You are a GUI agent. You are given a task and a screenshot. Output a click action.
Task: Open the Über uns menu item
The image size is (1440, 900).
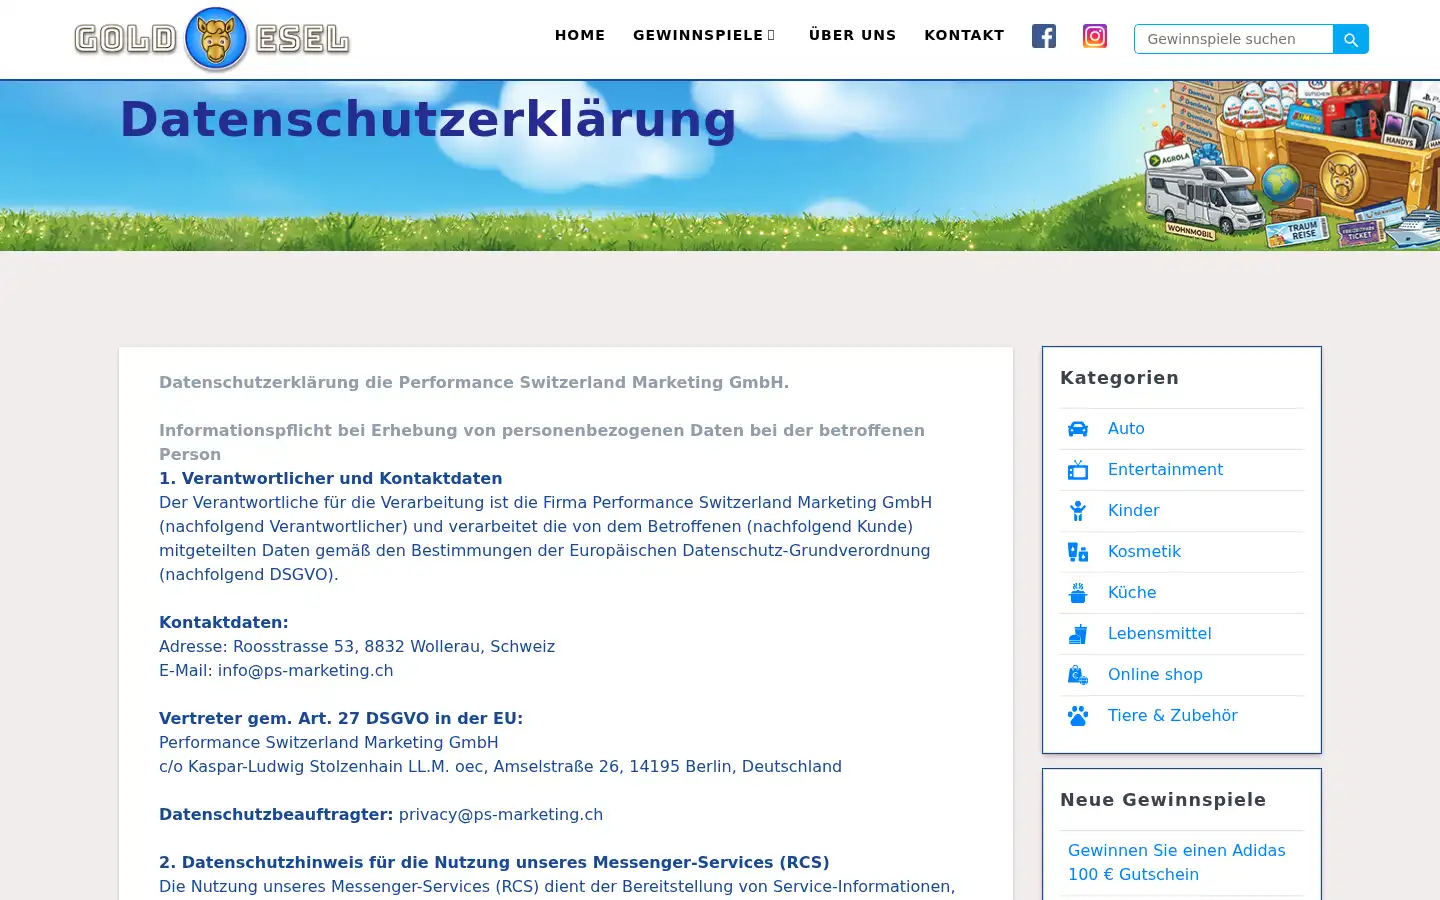coord(852,35)
